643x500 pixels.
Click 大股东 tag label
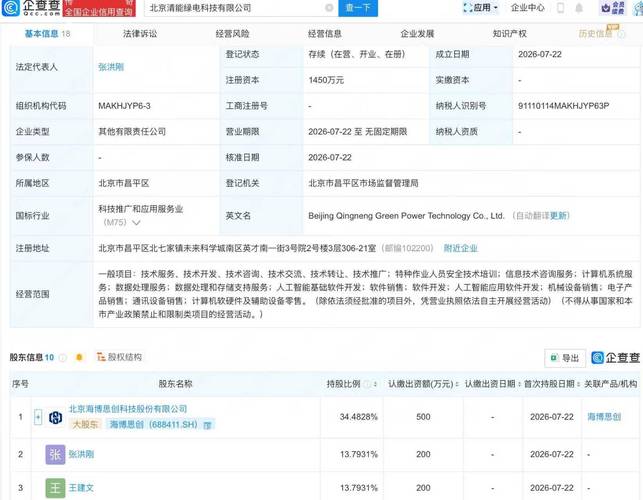tap(85, 424)
